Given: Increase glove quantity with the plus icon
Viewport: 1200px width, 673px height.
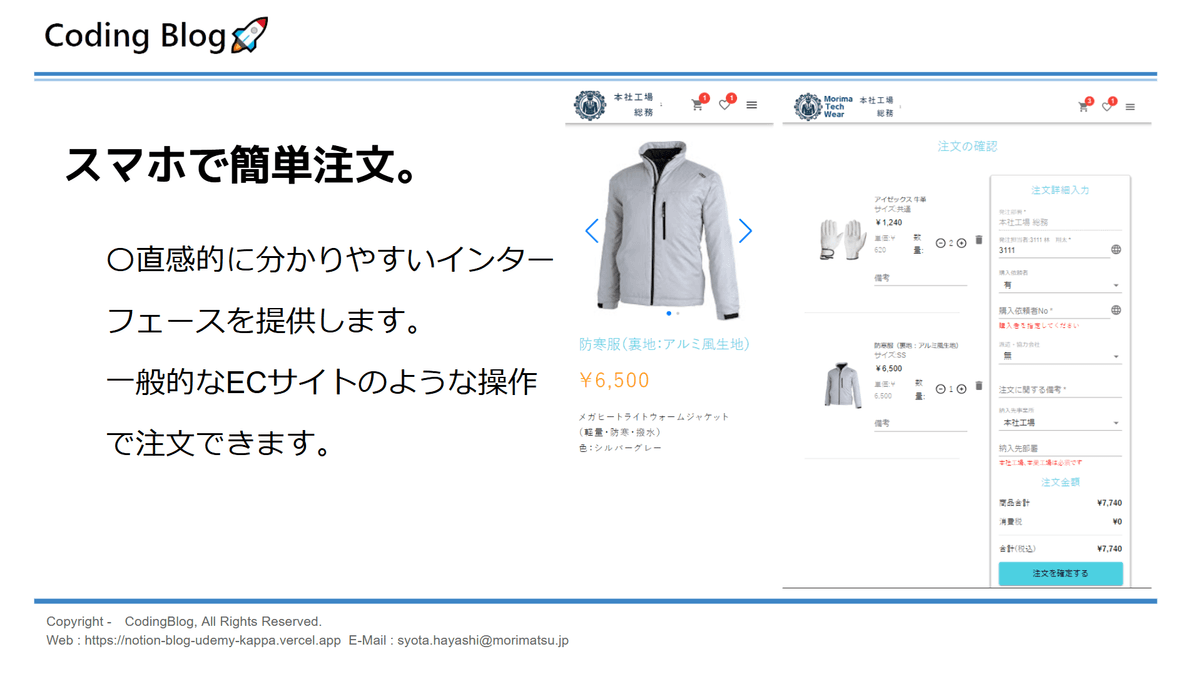Looking at the screenshot, I should (x=962, y=243).
